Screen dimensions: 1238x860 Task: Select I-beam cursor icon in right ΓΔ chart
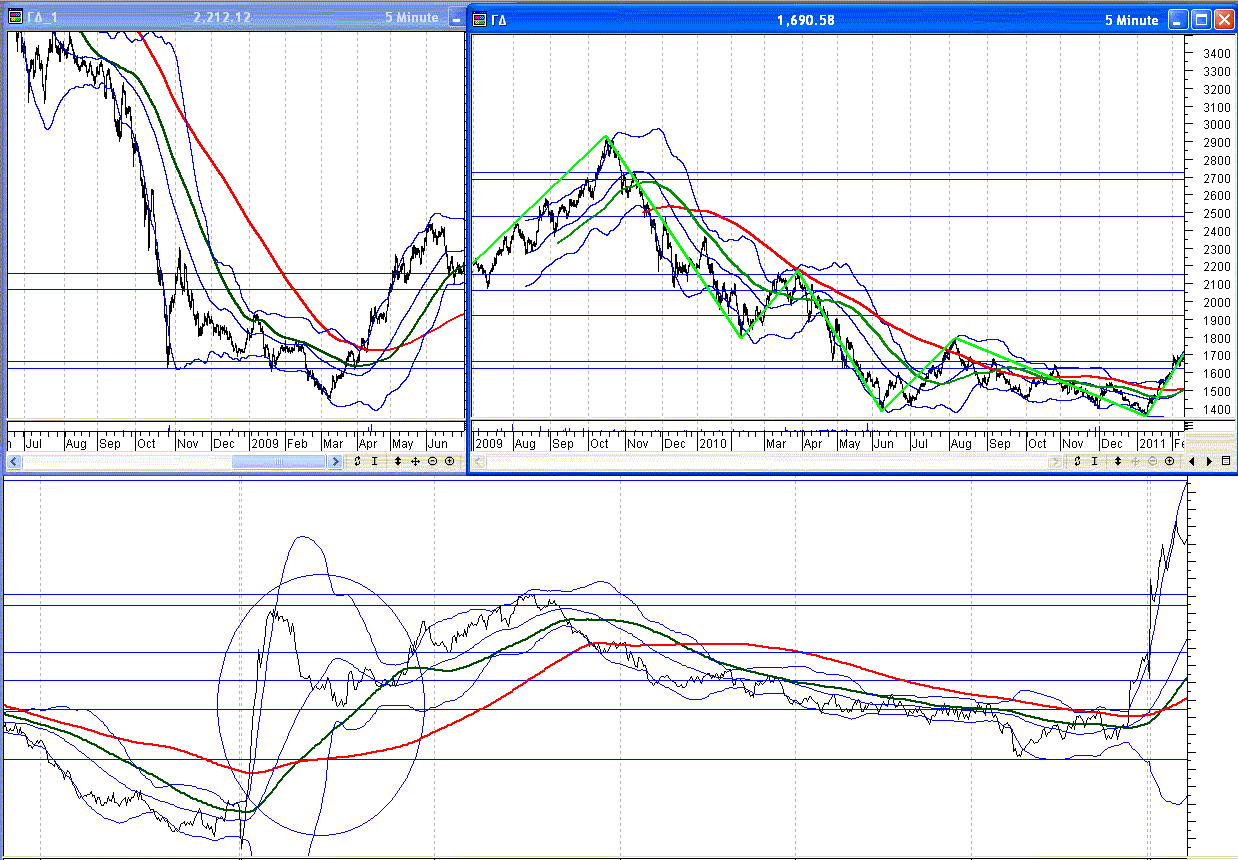pyautogui.click(x=1095, y=461)
